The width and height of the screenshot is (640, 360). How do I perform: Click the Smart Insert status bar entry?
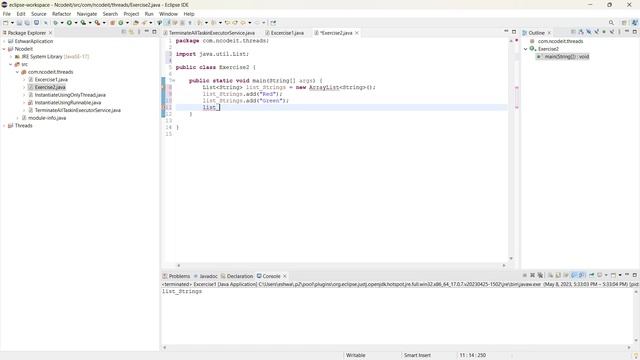(x=417, y=356)
